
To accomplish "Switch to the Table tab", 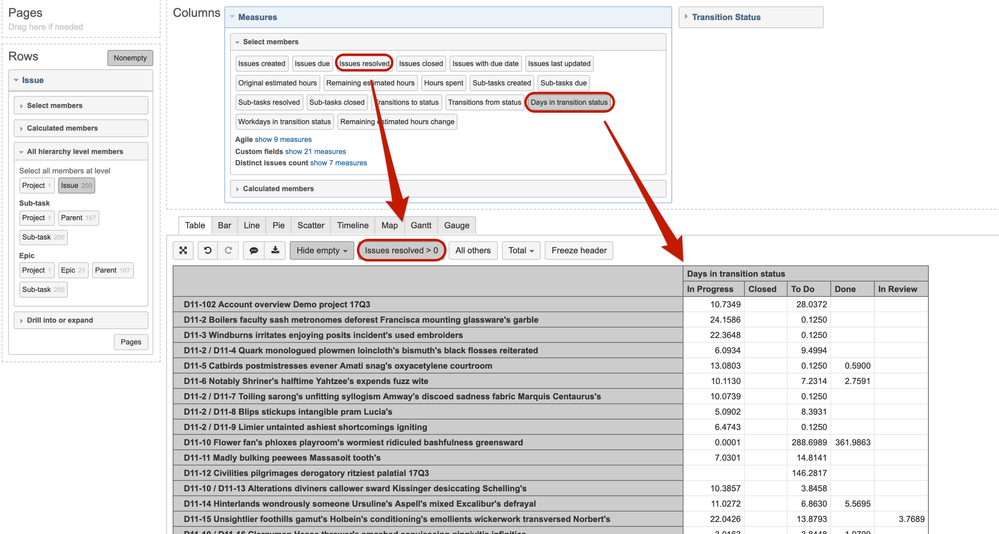I will 195,226.
